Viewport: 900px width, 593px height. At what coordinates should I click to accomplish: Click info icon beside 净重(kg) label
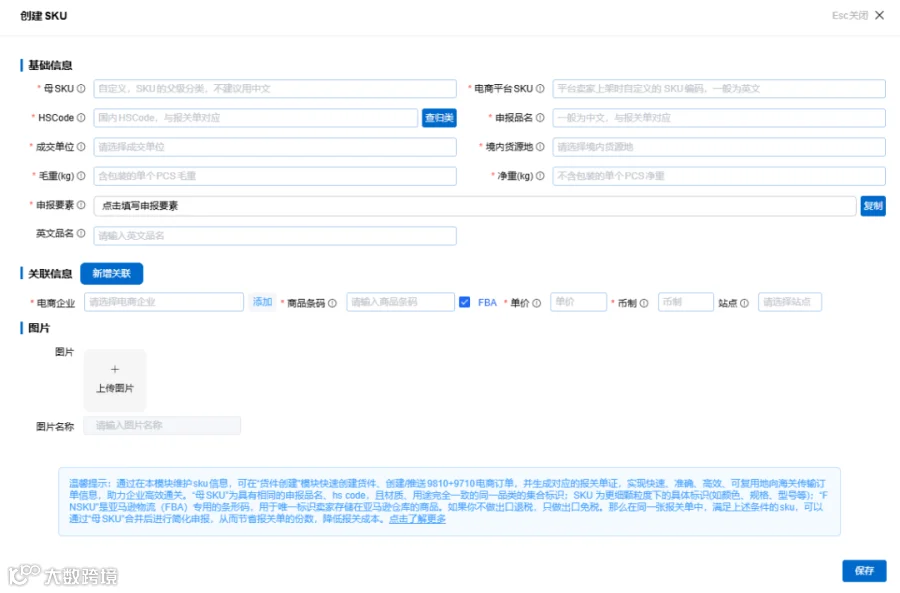click(540, 176)
